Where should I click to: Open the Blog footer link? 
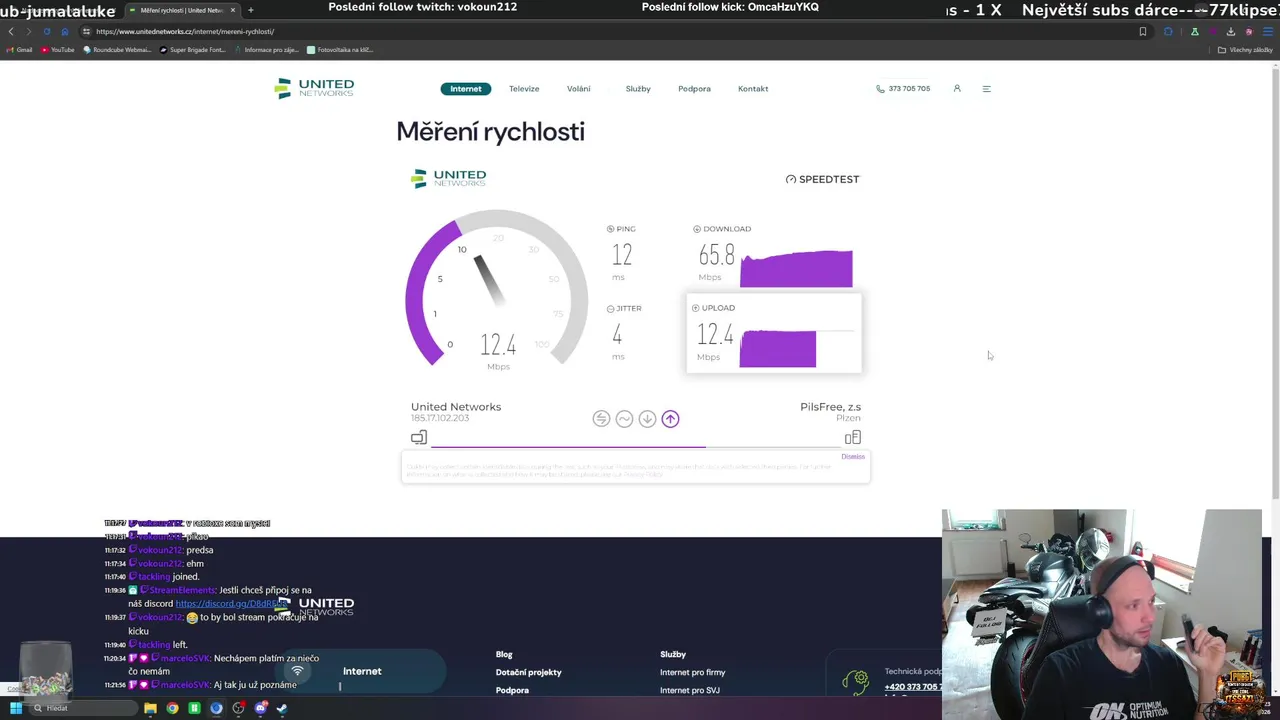504,654
